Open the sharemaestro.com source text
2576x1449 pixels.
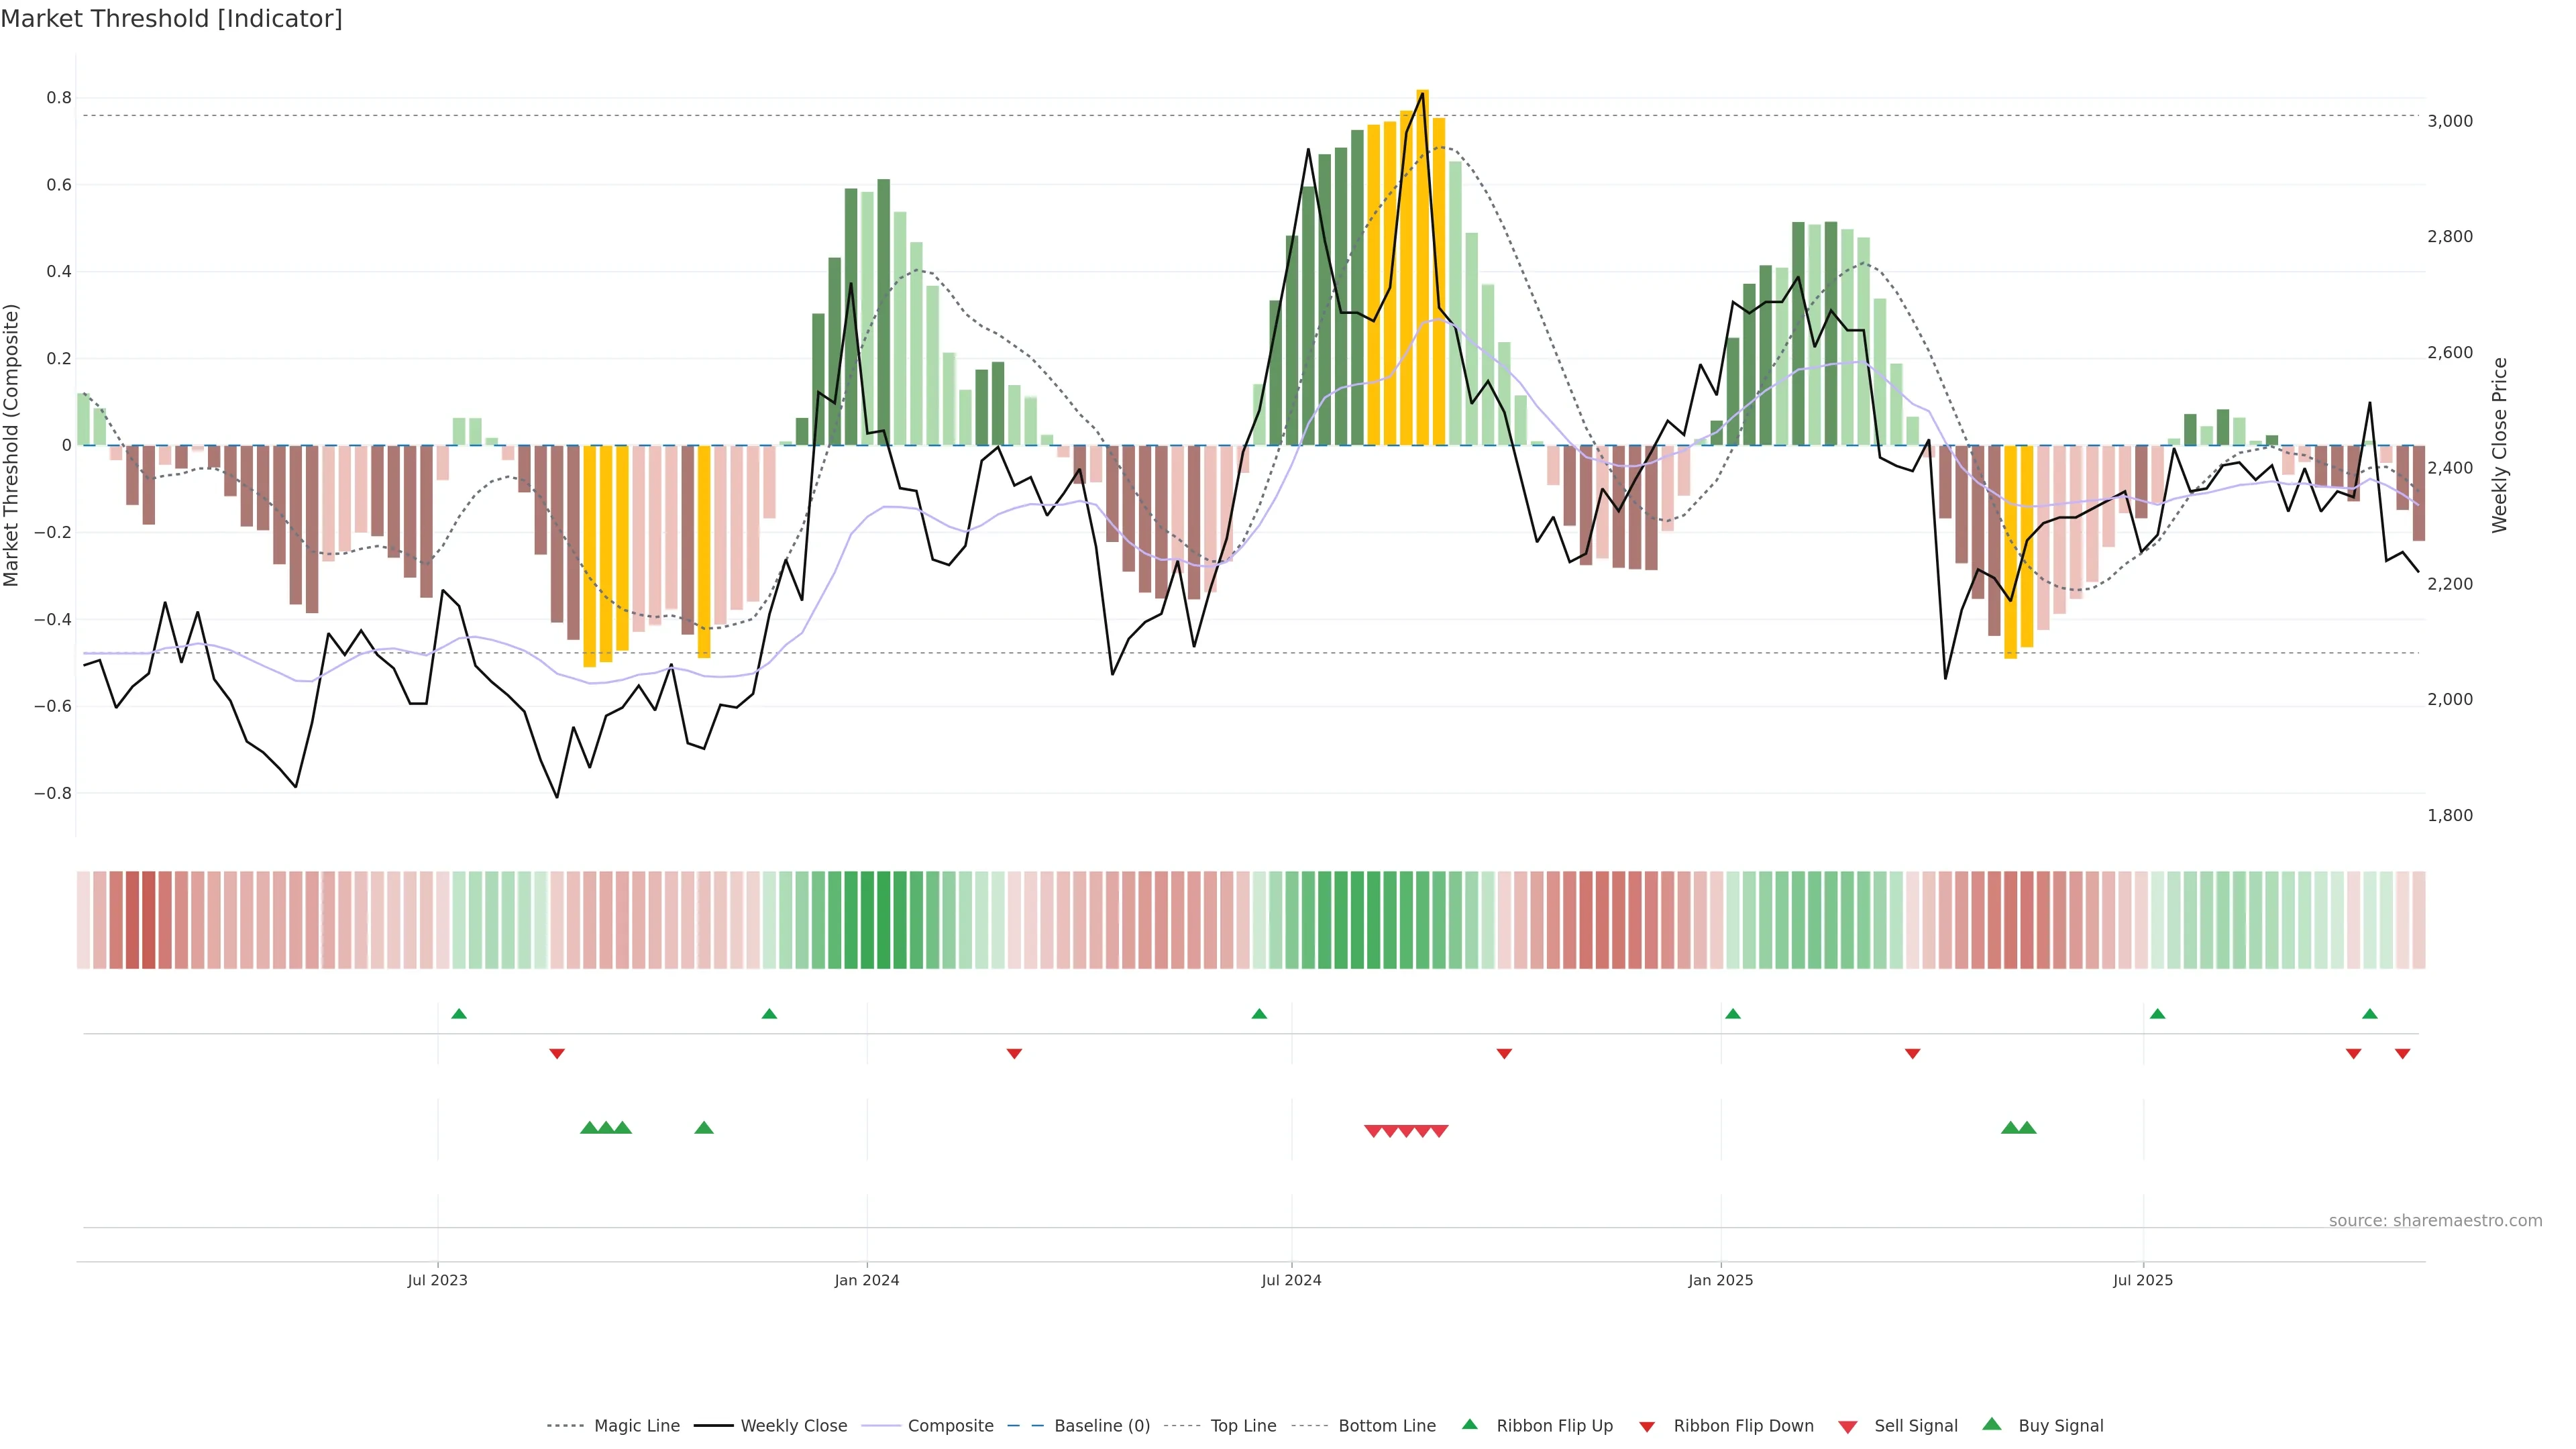pos(2435,1221)
